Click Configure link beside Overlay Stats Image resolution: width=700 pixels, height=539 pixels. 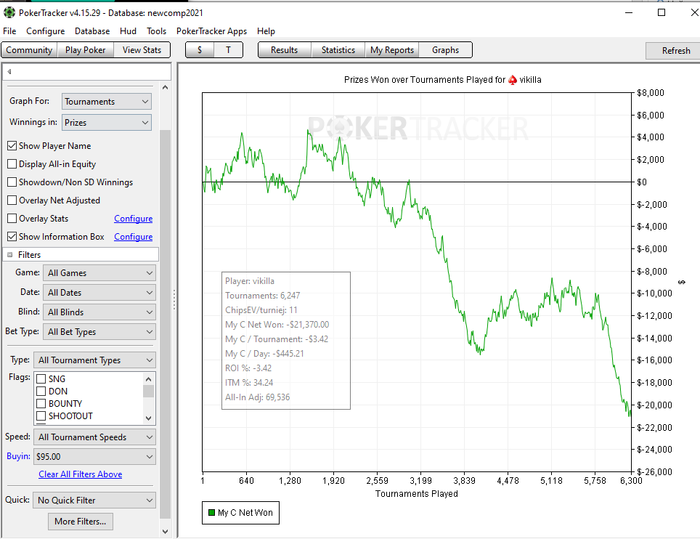click(x=133, y=218)
